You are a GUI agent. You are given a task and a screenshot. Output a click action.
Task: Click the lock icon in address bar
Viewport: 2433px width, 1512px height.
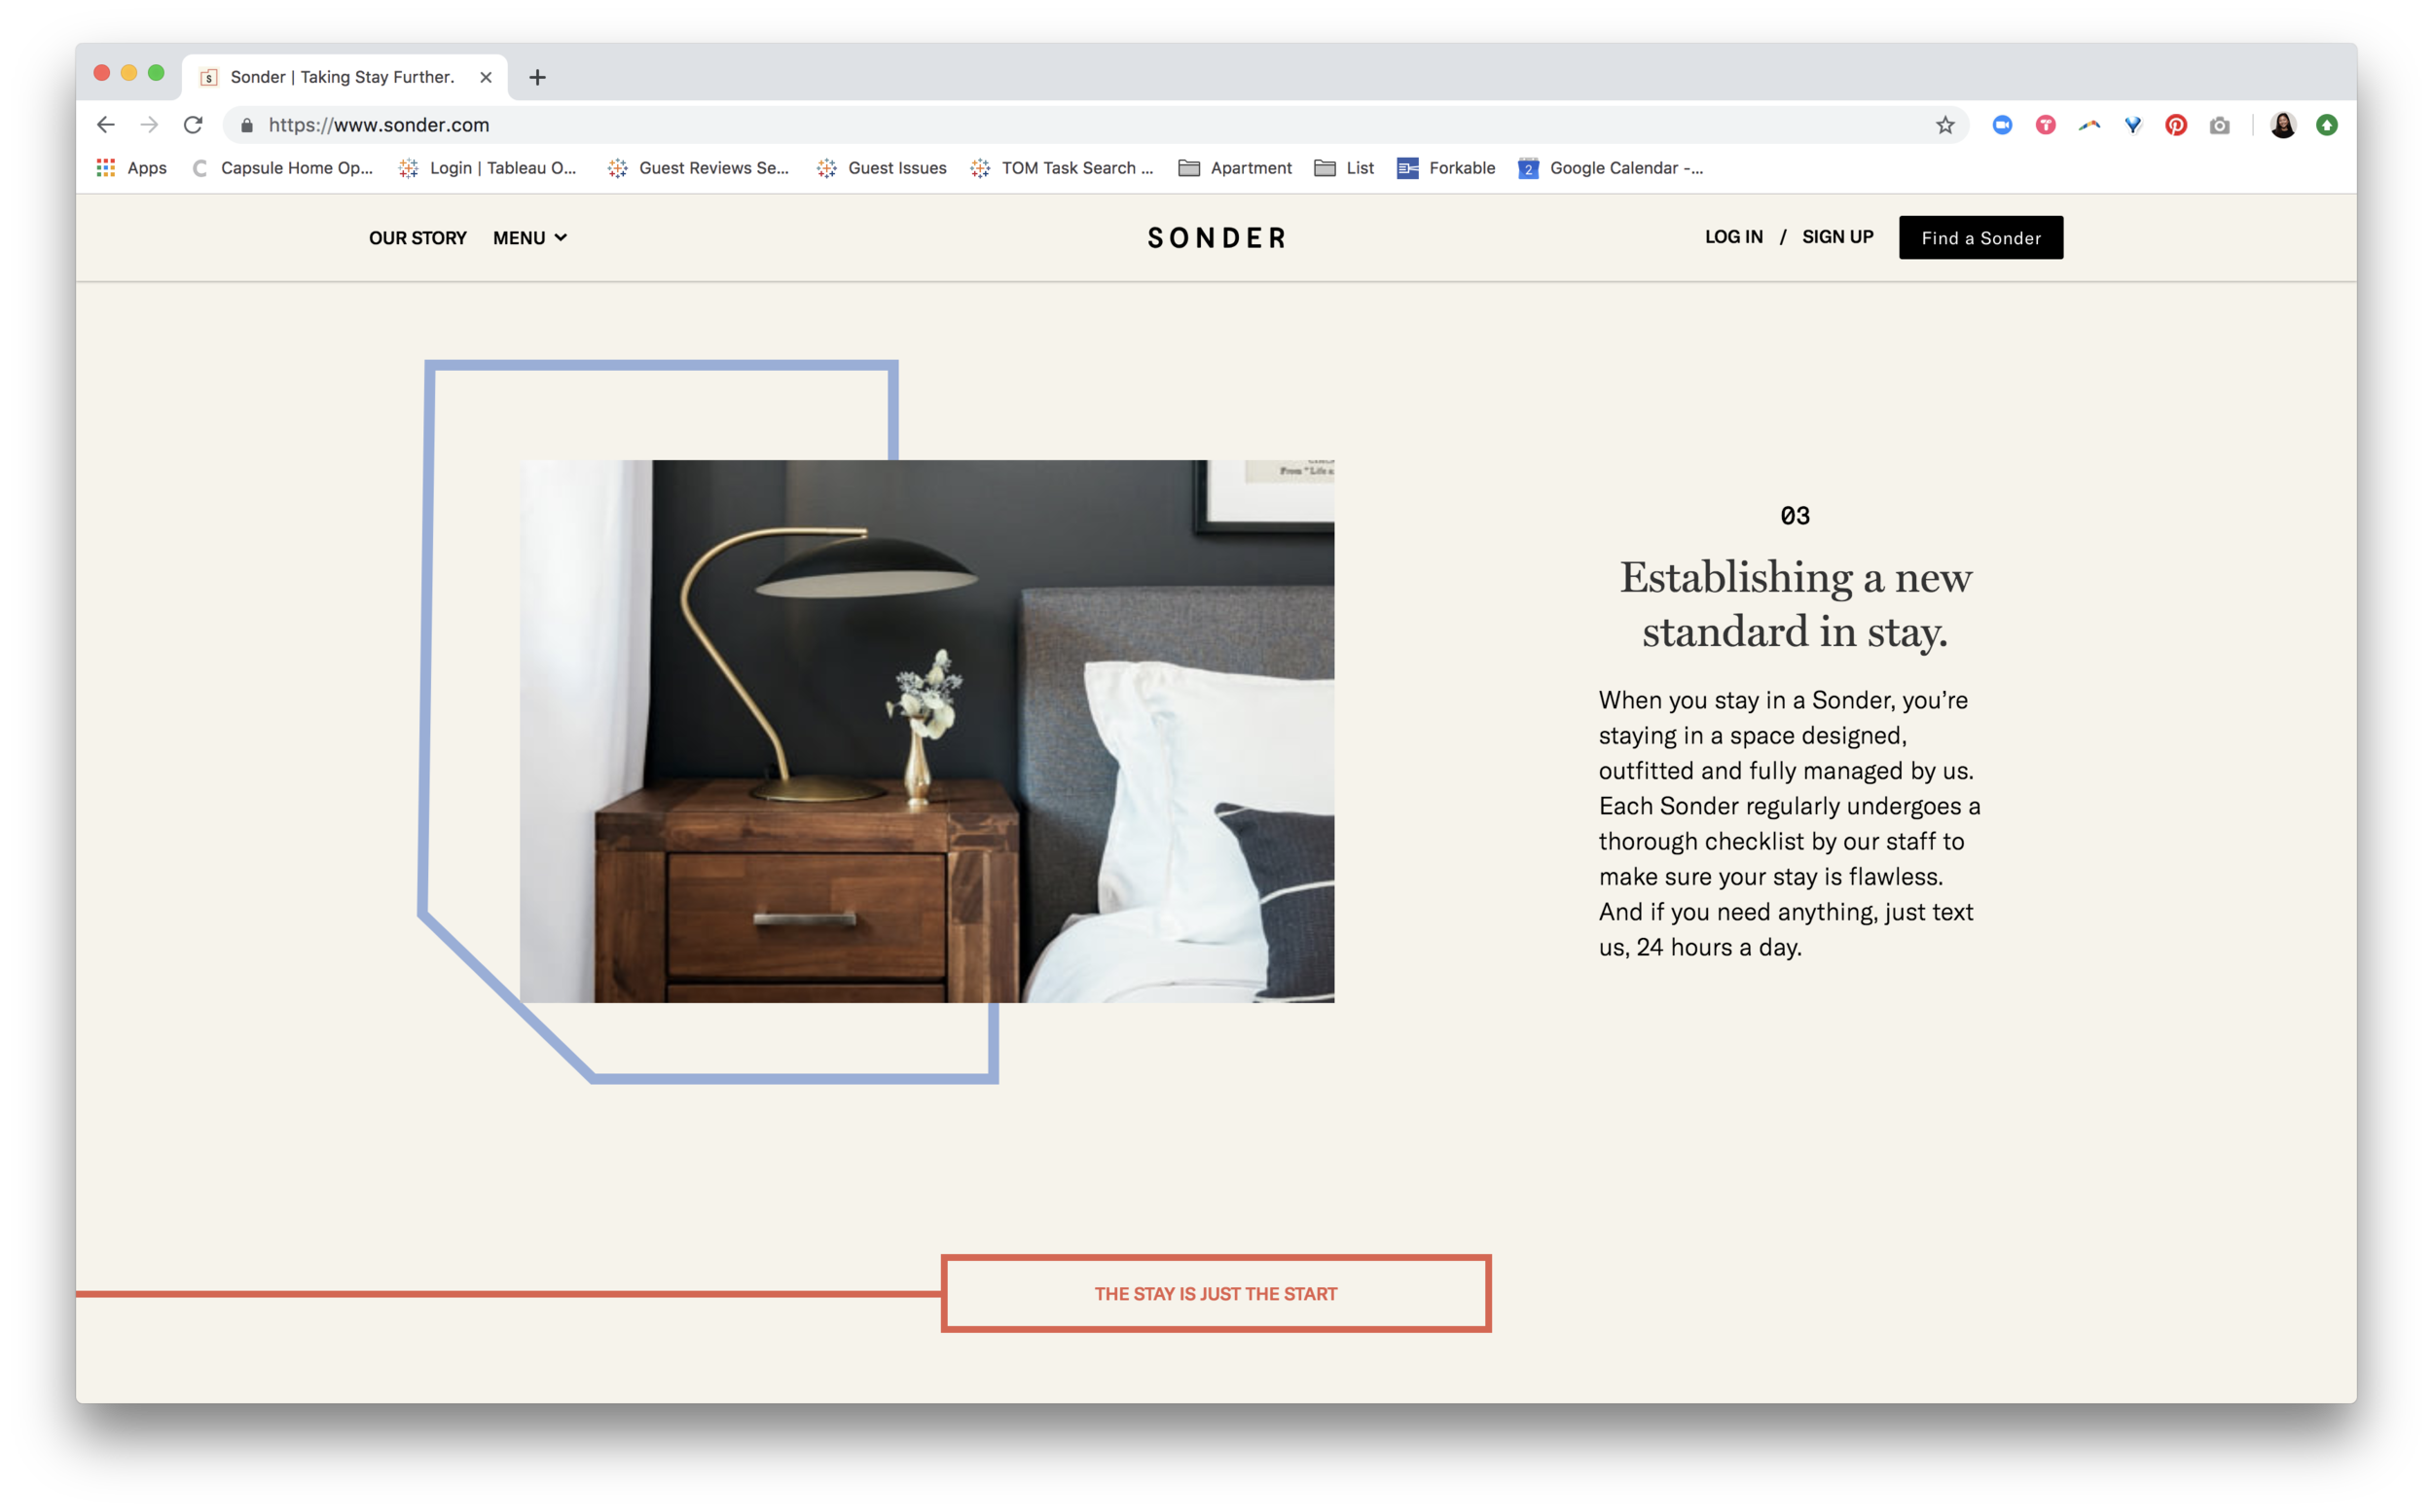247,125
